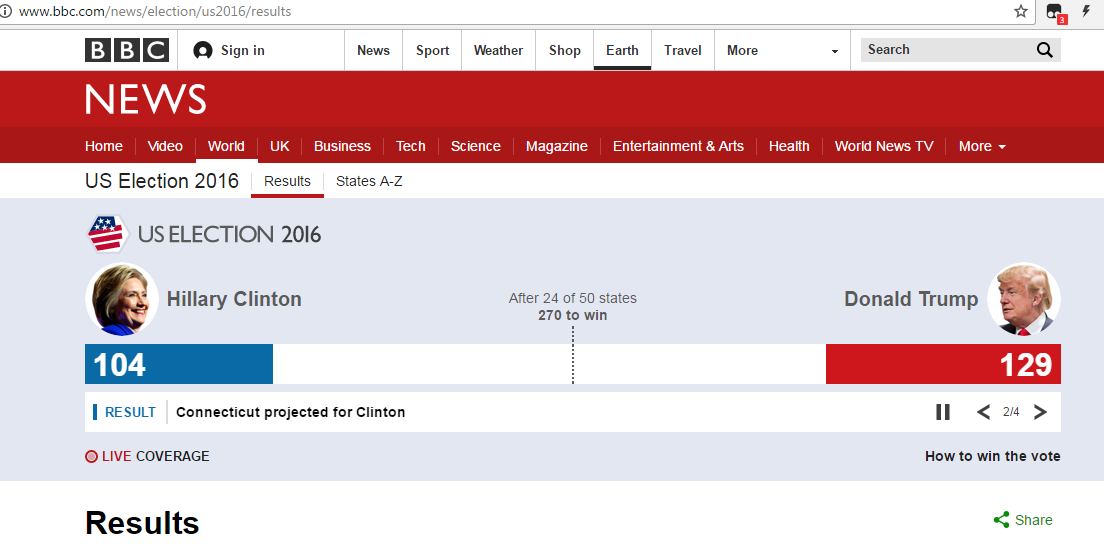Screen dimensions: 1104x556
Task: Click Clinton's blue 104 electoral vote bar
Action: (x=179, y=364)
